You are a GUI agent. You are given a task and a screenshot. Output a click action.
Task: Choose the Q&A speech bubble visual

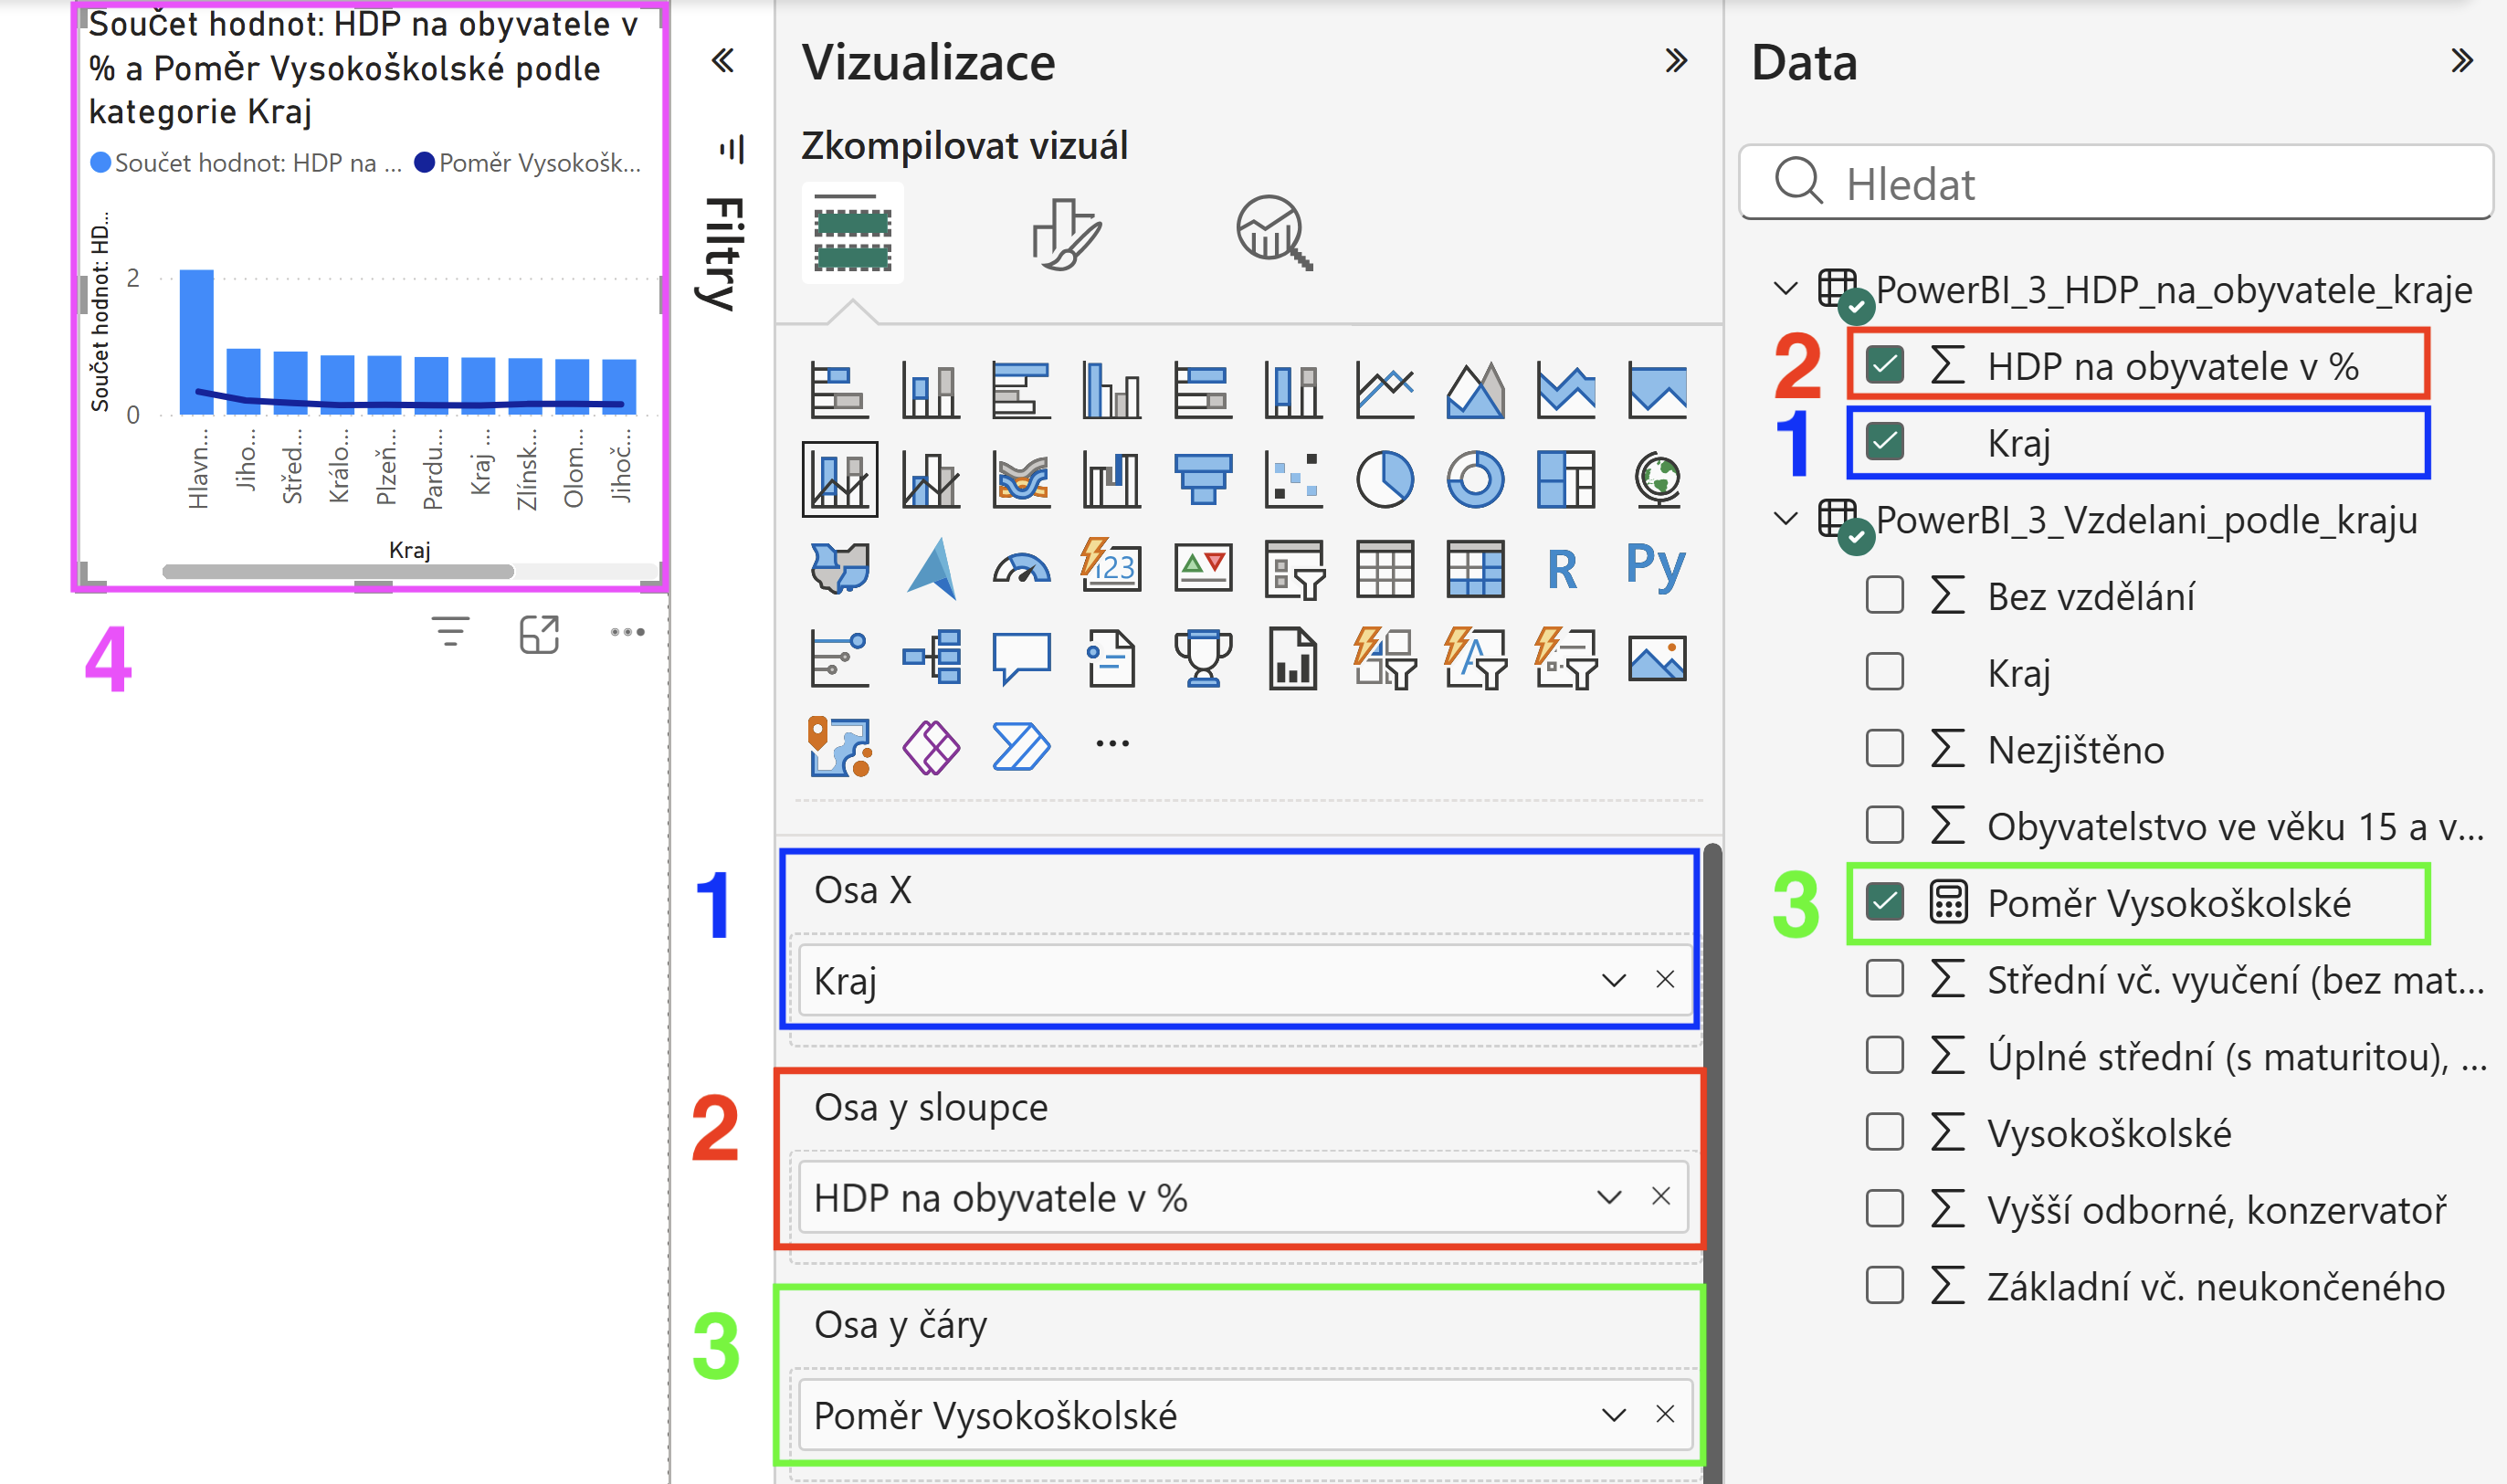pyautogui.click(x=1021, y=658)
